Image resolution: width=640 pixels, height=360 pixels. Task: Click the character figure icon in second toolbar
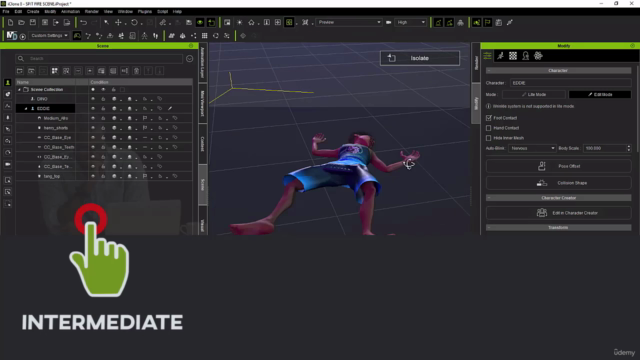144,36
